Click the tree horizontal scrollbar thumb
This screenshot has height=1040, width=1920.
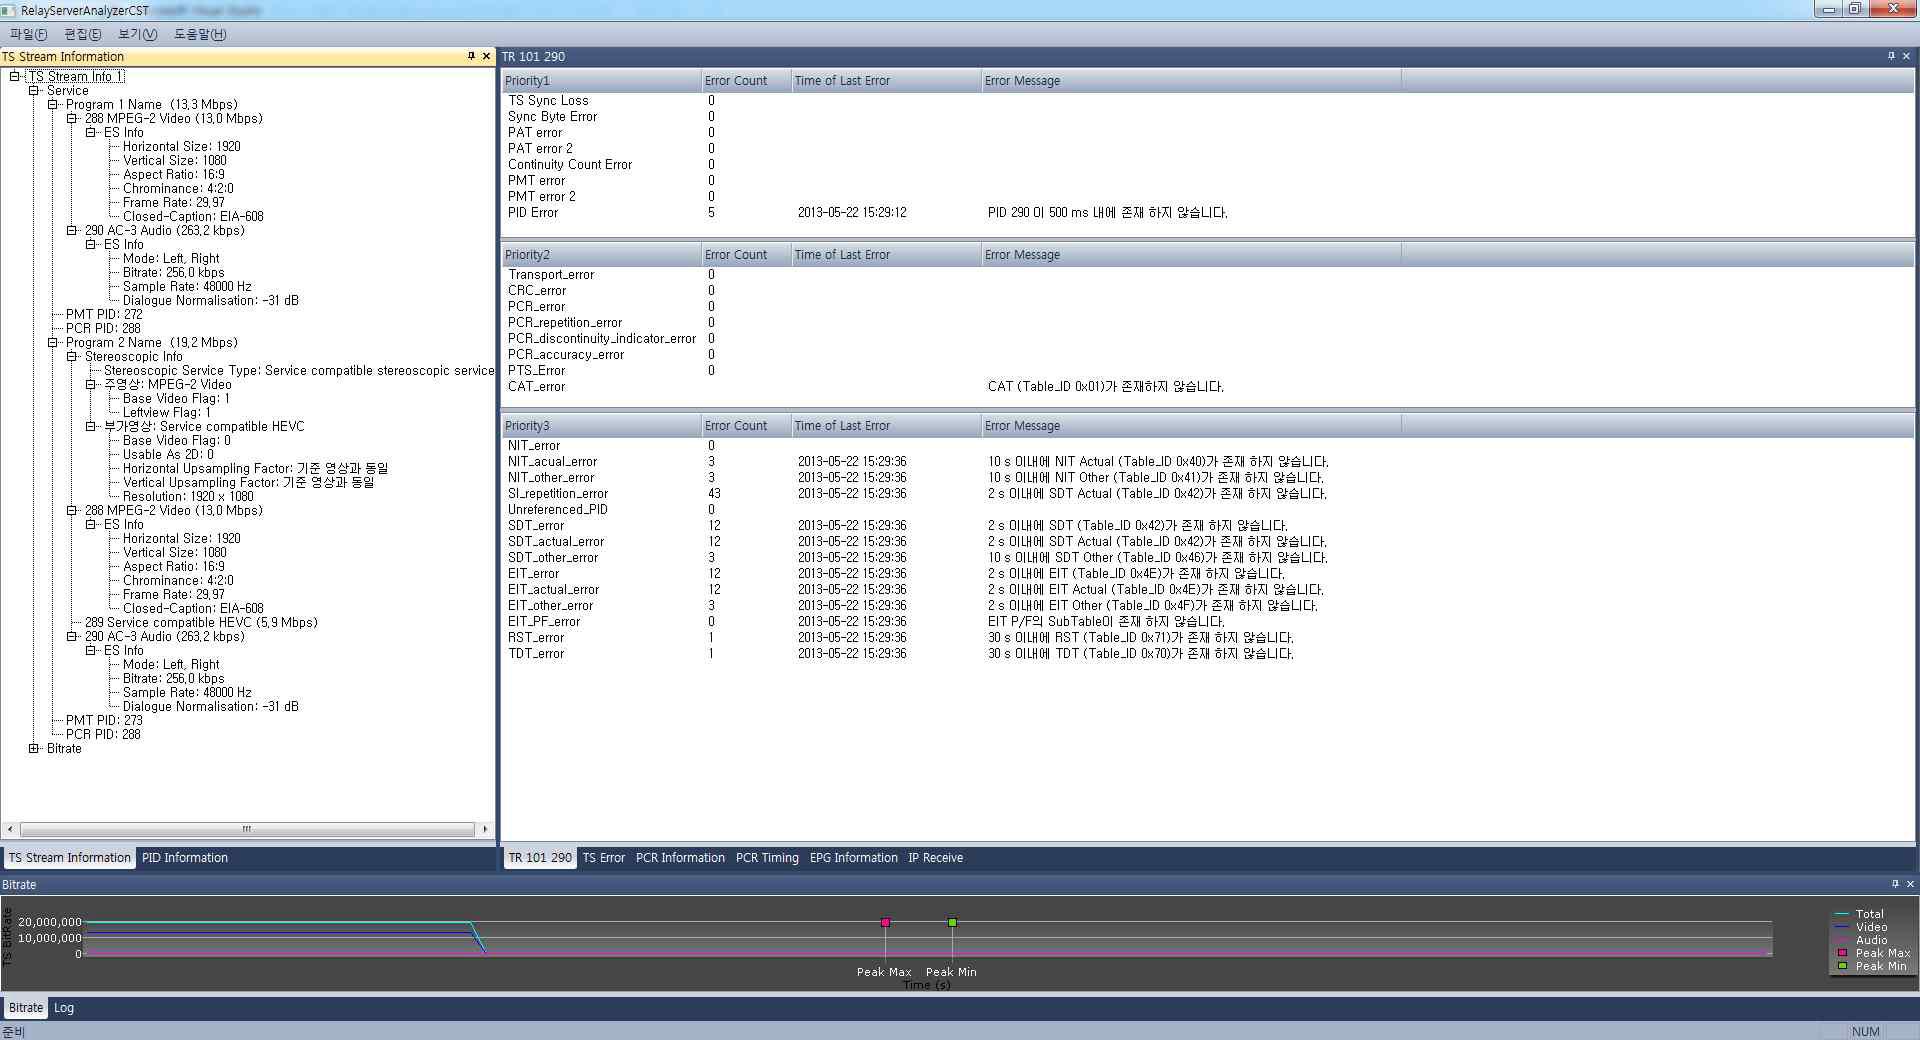pos(247,829)
